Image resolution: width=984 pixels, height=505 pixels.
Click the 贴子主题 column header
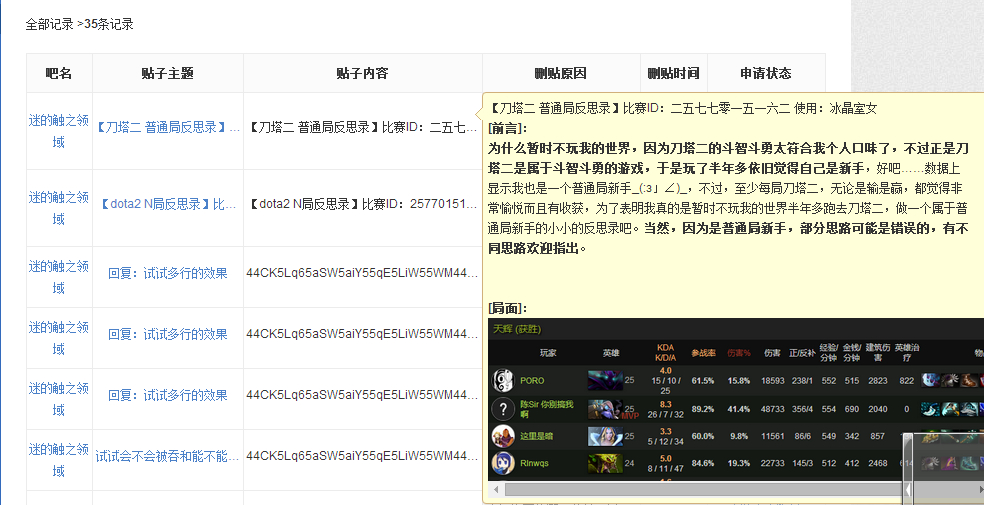point(168,73)
